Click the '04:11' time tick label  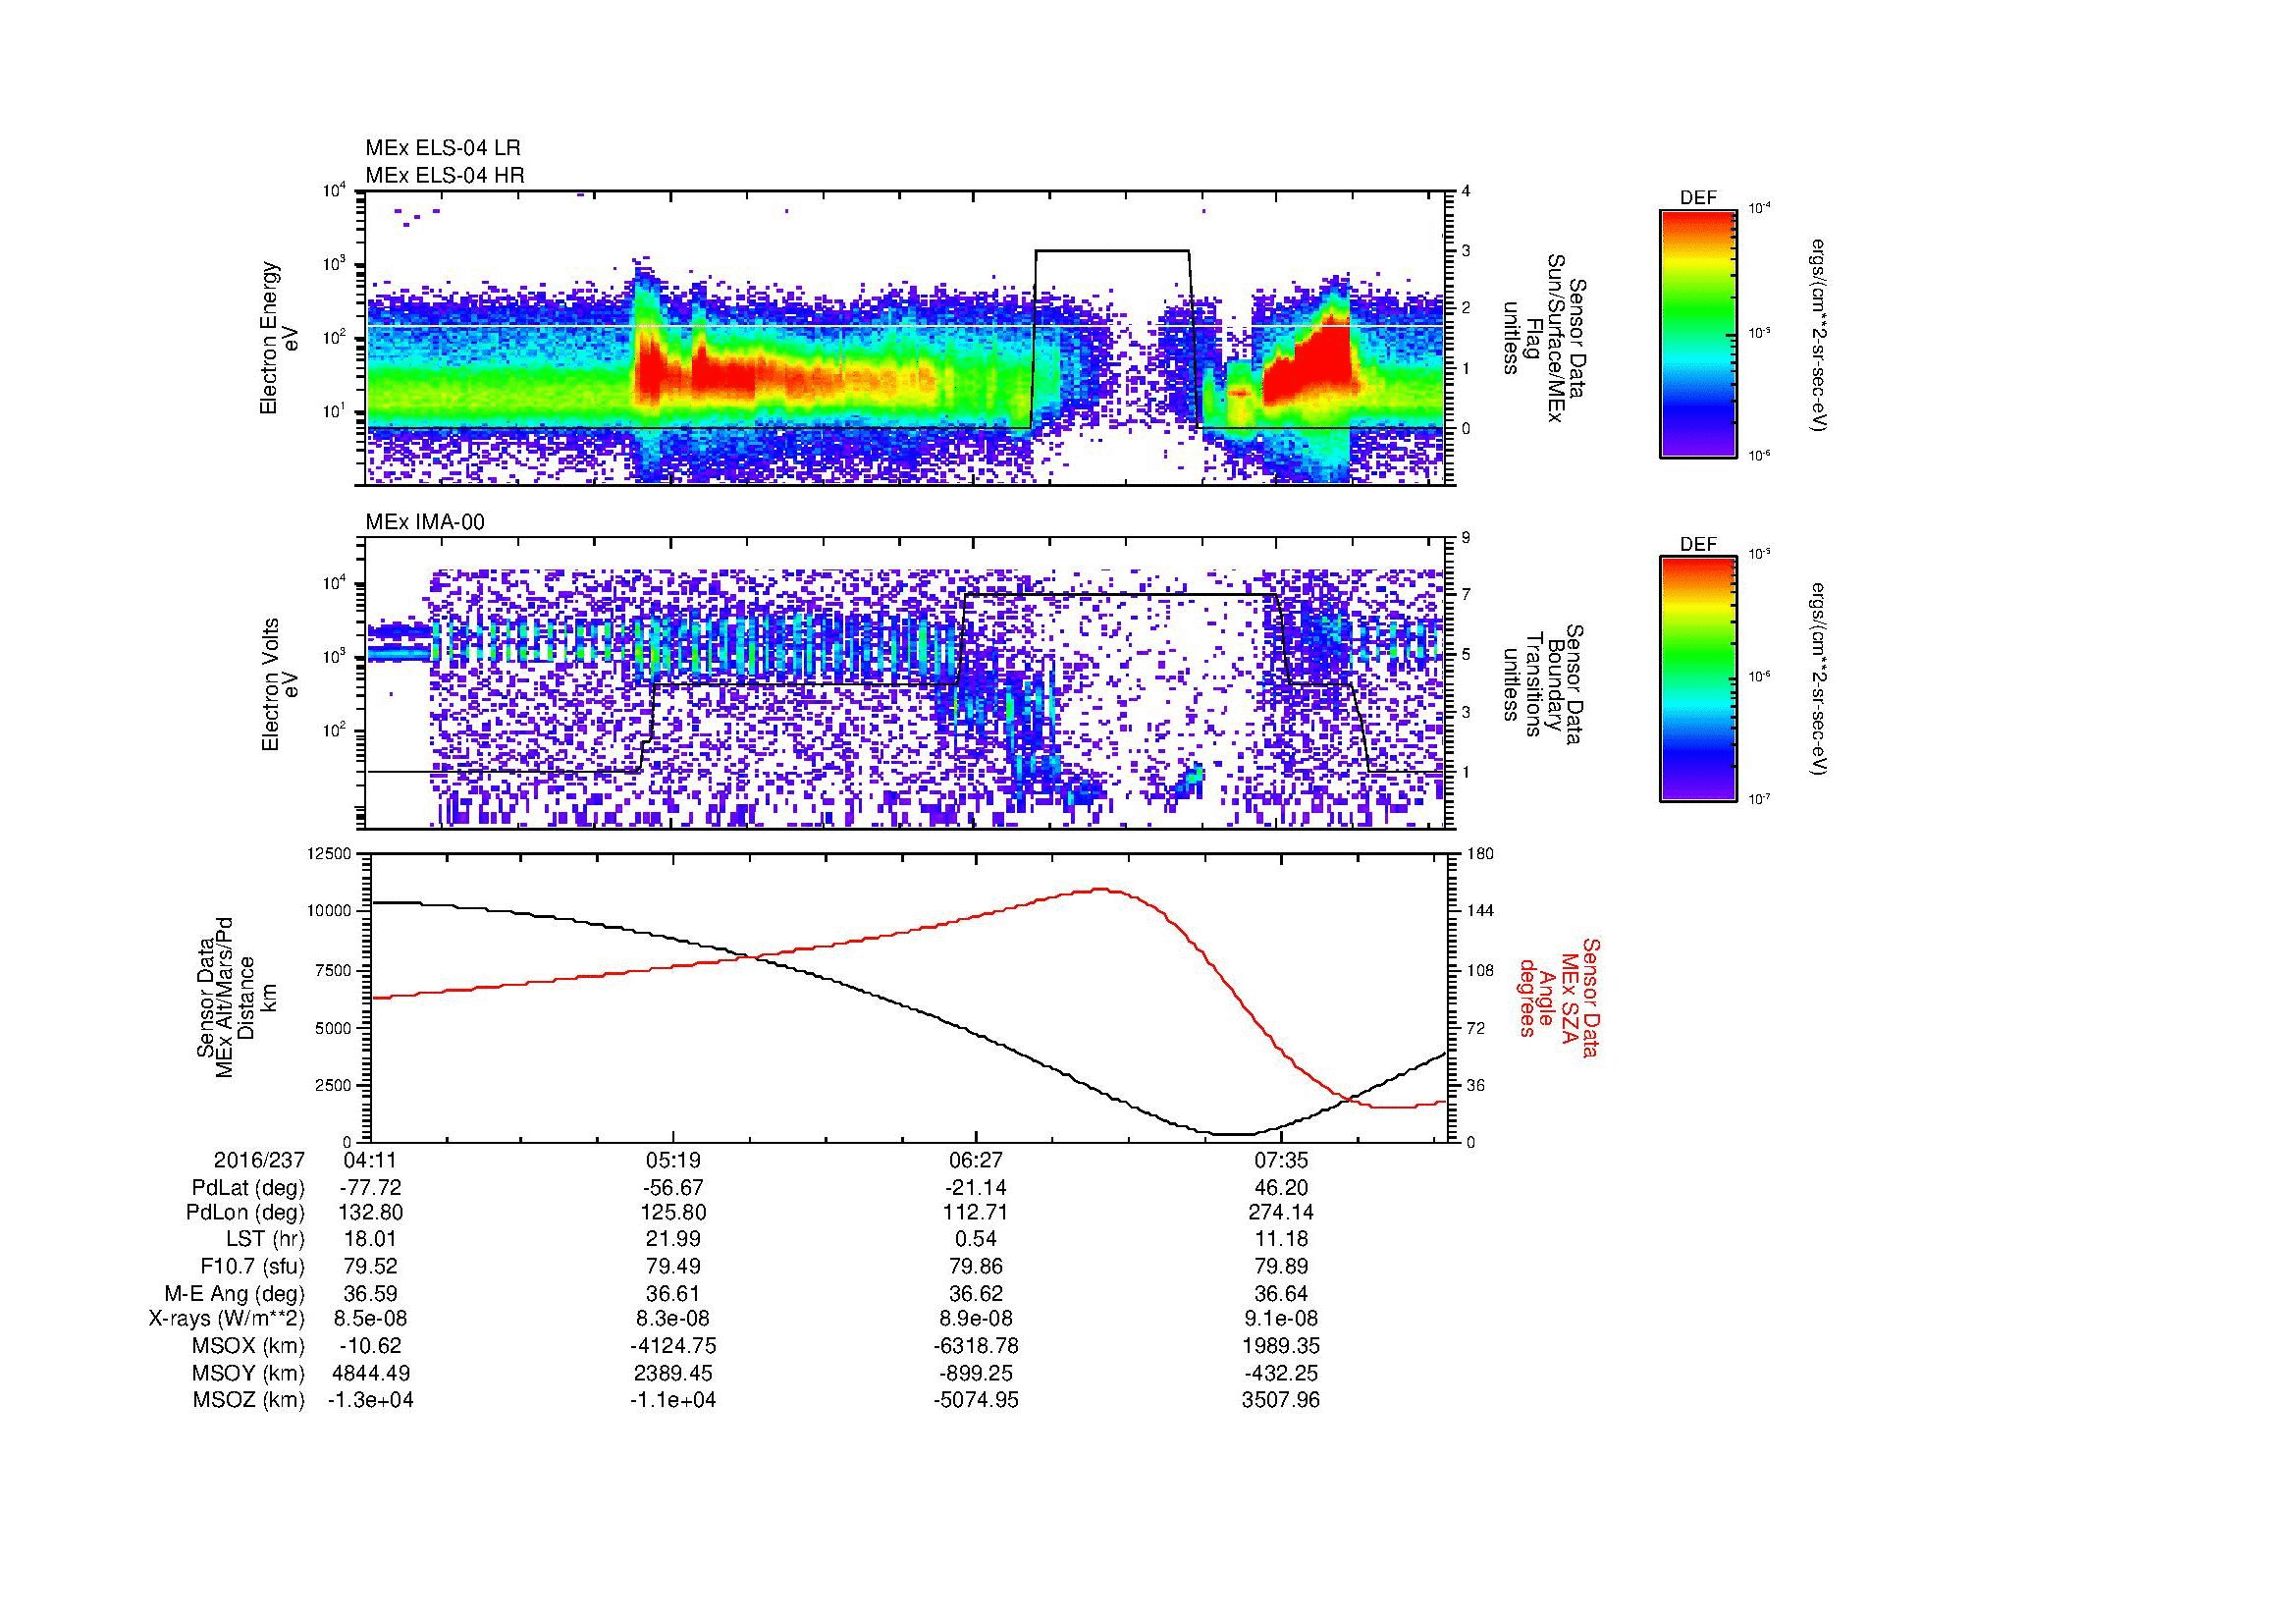coord(370,1160)
